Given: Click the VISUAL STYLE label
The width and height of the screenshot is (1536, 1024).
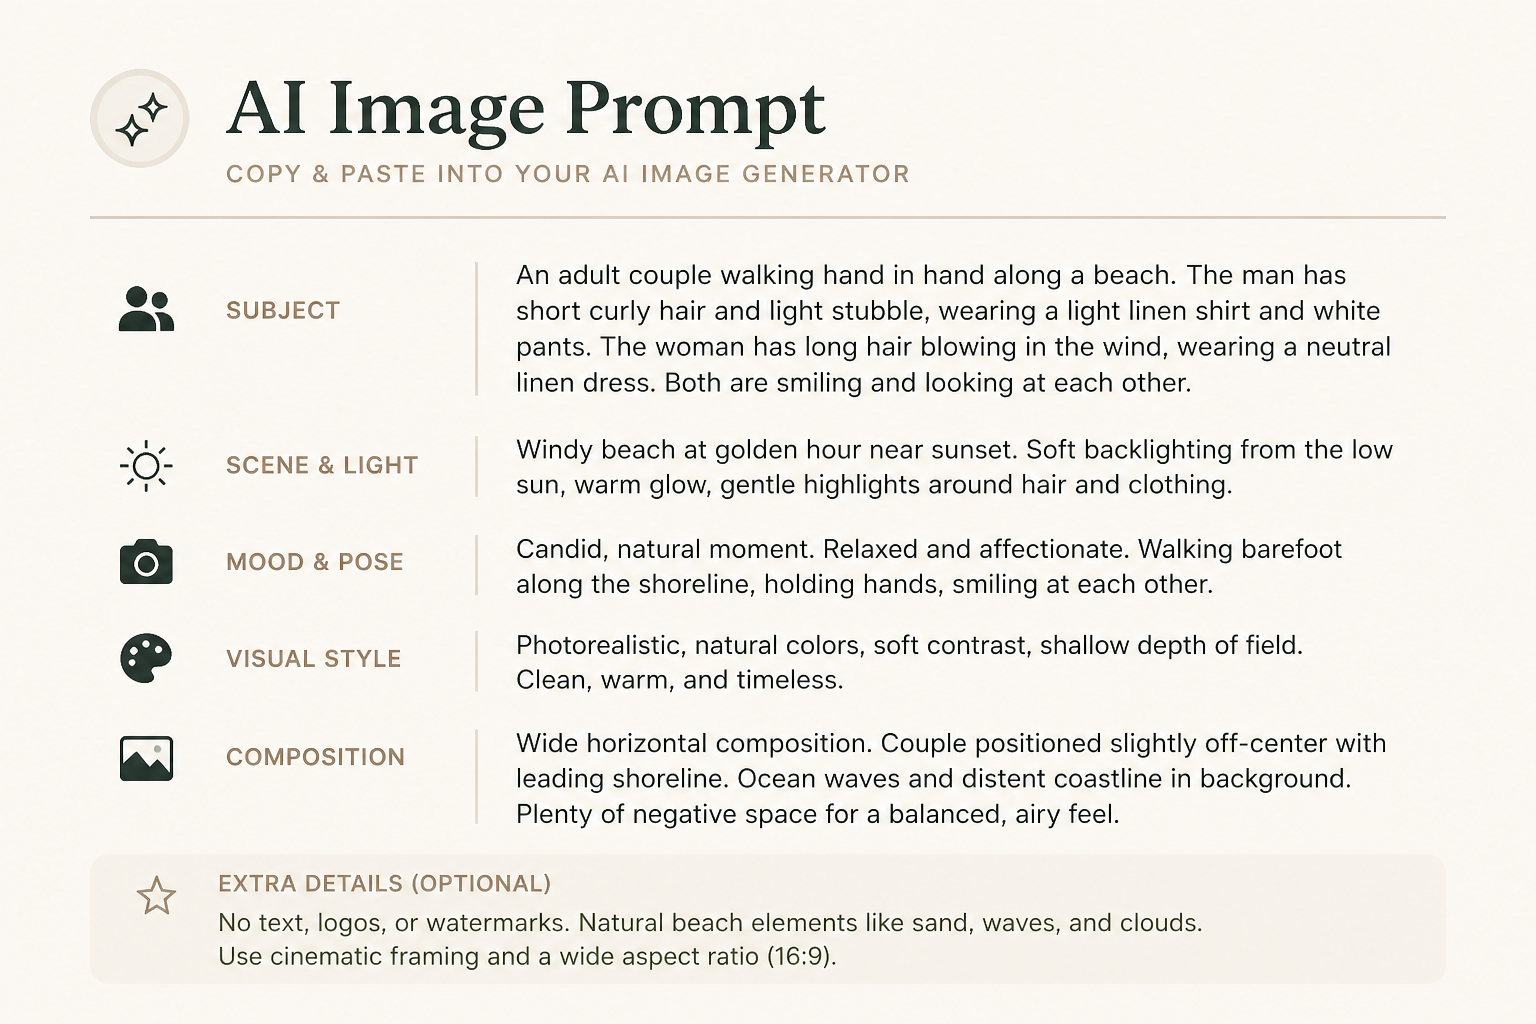Looking at the screenshot, I should (314, 659).
